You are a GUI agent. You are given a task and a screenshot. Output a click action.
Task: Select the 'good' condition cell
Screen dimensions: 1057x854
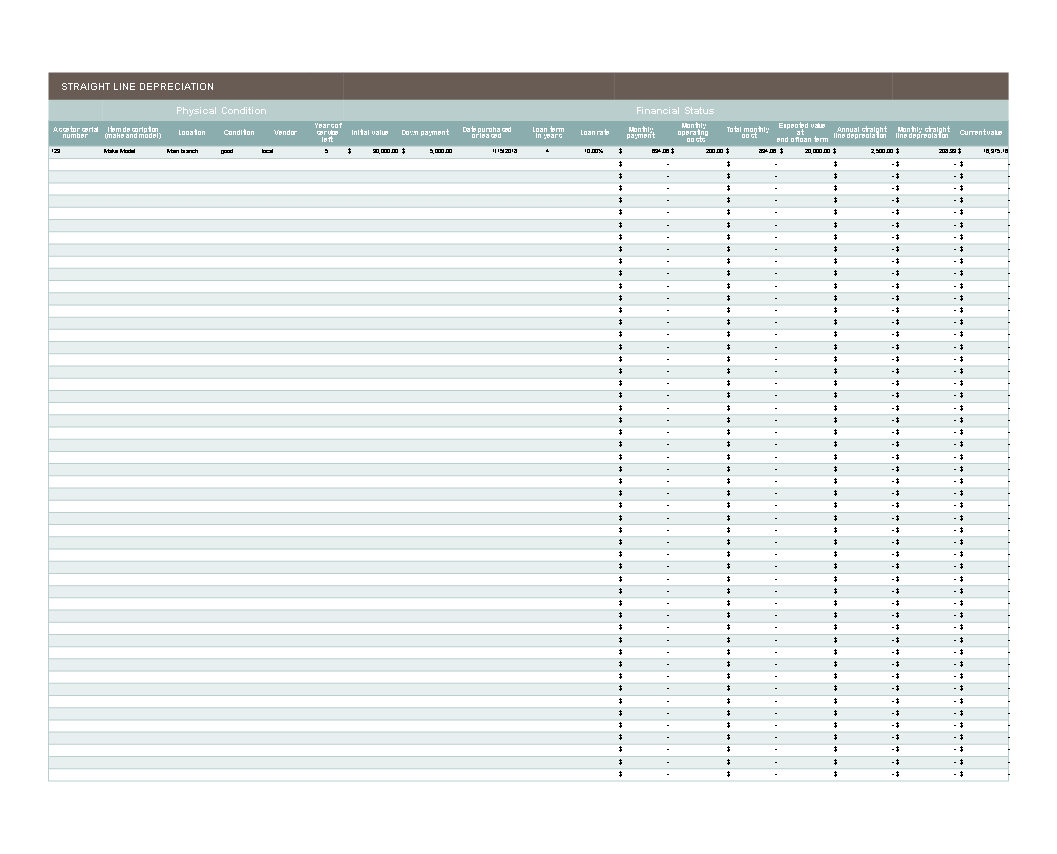[x=226, y=151]
